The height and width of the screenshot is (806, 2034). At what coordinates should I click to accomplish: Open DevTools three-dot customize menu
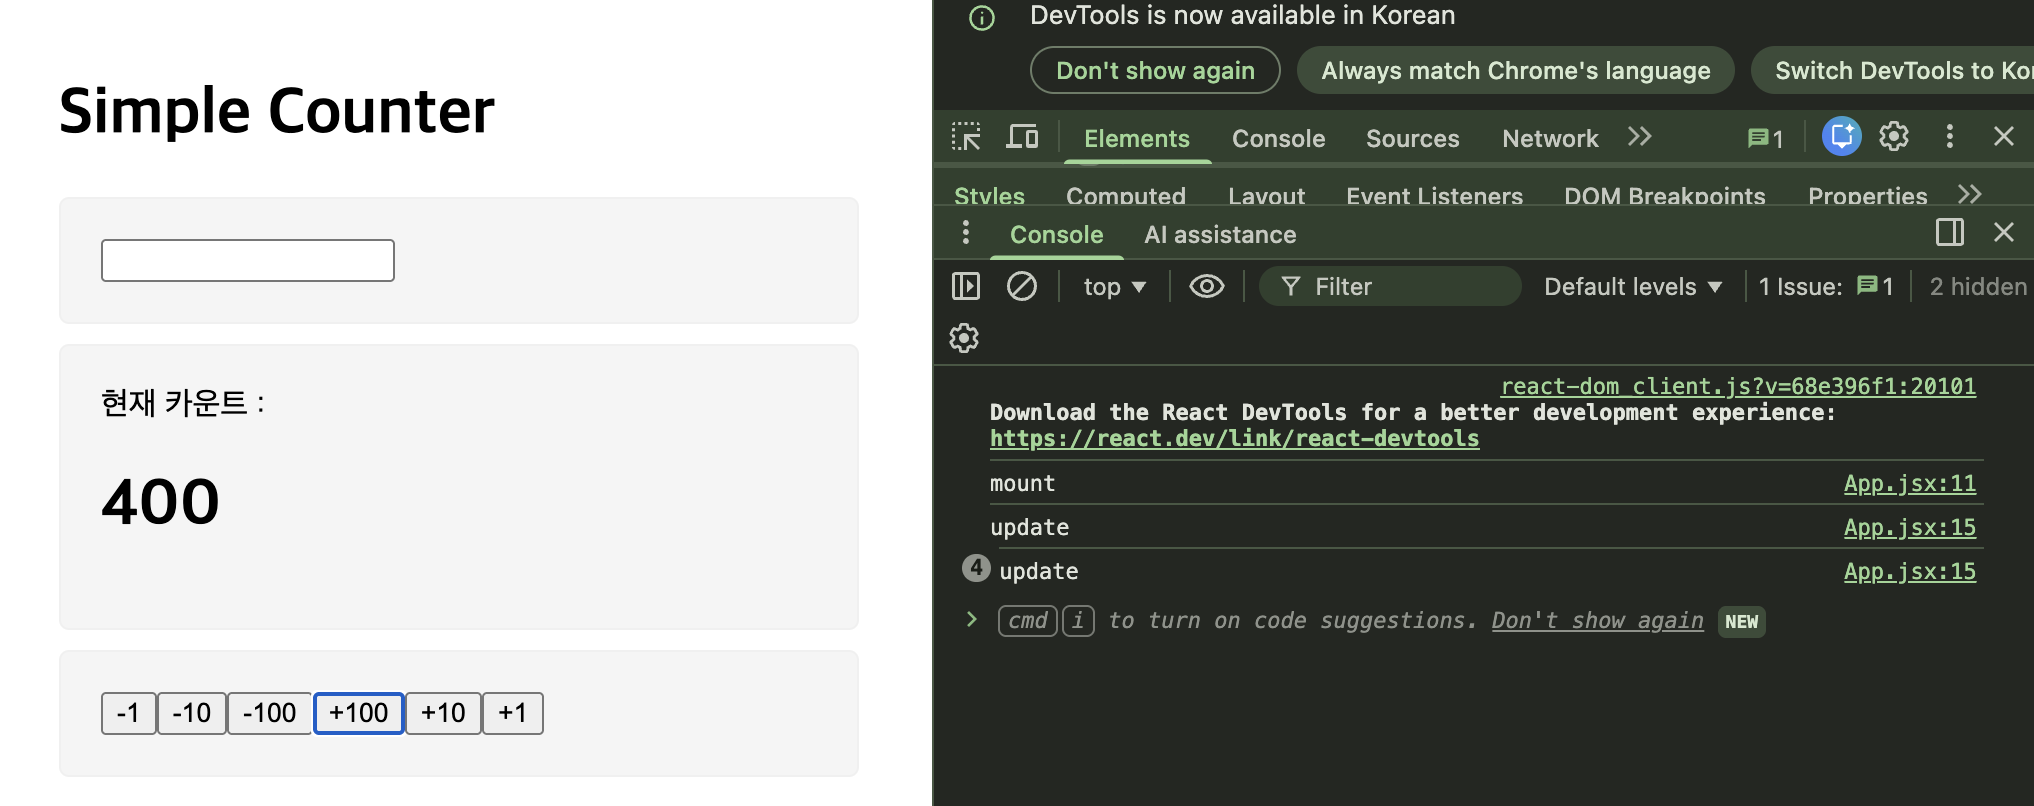[x=1949, y=137]
